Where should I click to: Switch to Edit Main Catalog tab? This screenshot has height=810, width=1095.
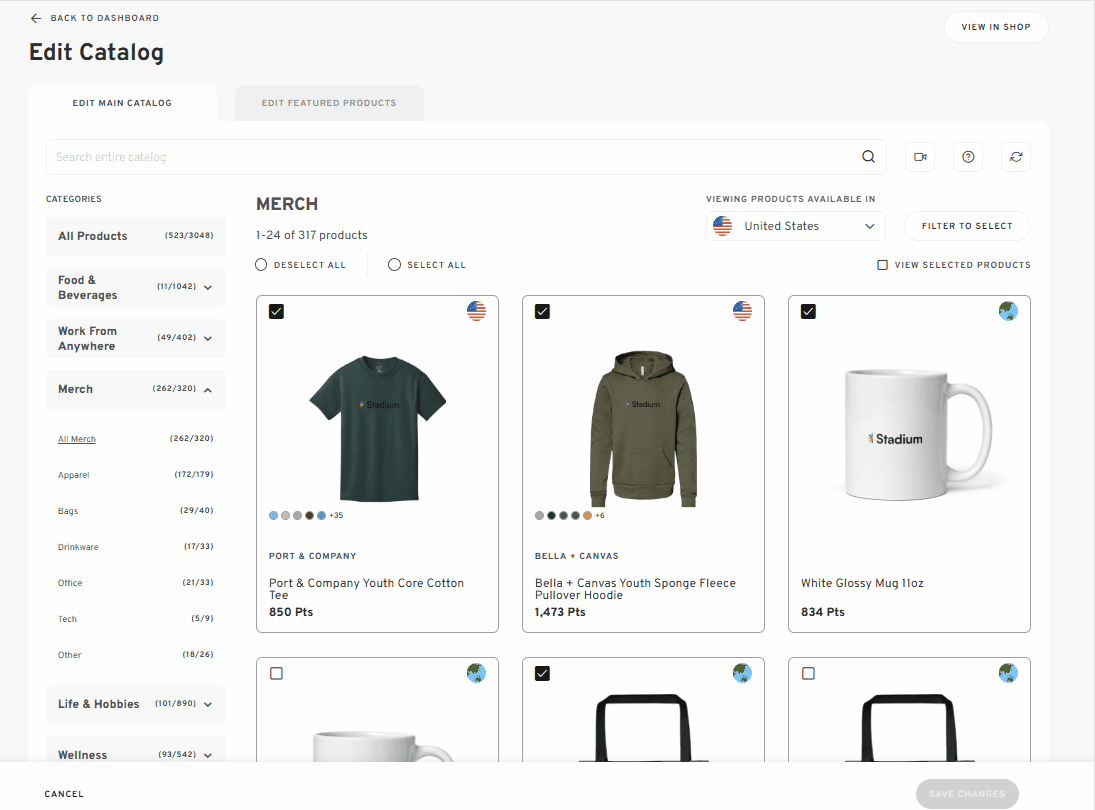[121, 102]
